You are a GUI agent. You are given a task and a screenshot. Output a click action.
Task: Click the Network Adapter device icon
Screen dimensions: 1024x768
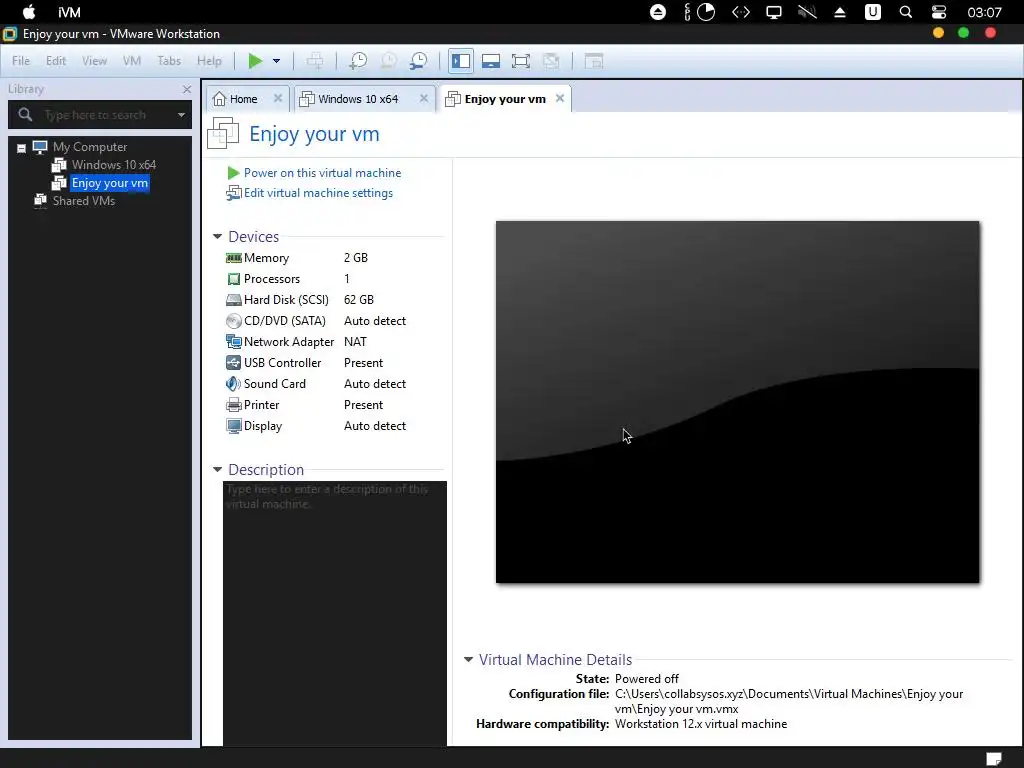[233, 342]
